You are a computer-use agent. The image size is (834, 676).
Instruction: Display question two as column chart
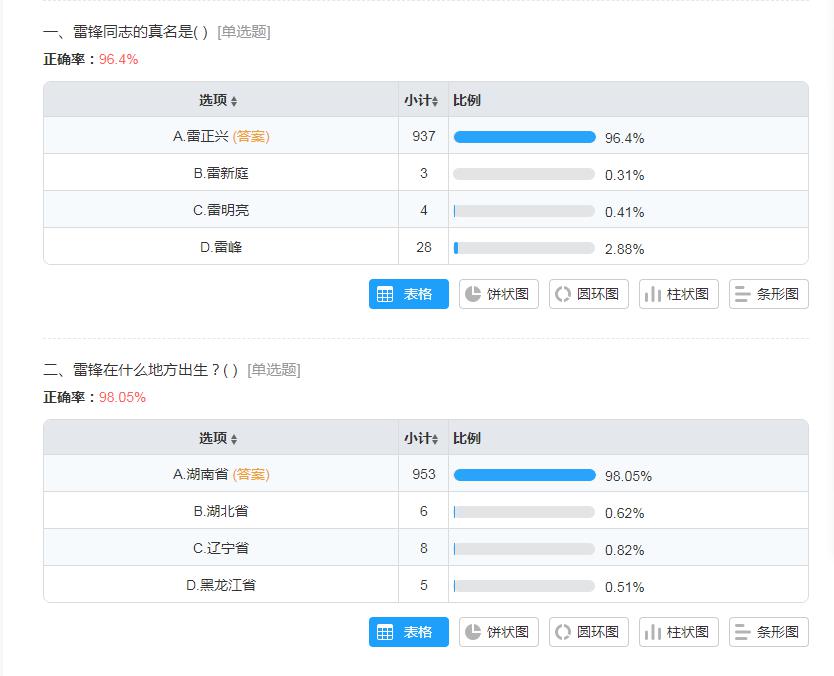coord(679,632)
